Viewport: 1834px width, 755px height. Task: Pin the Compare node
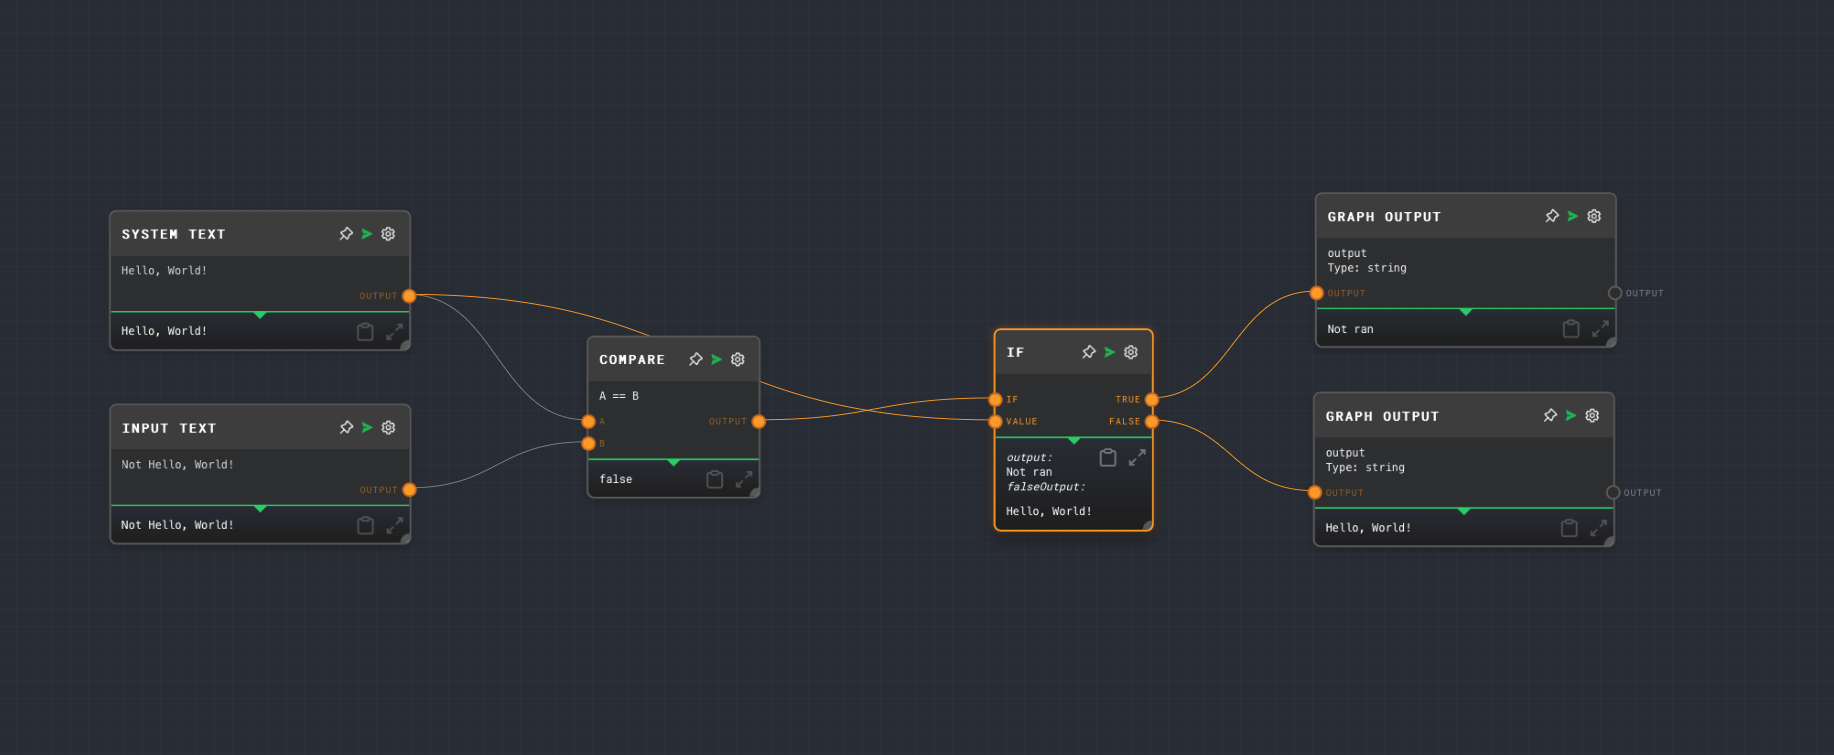point(696,359)
